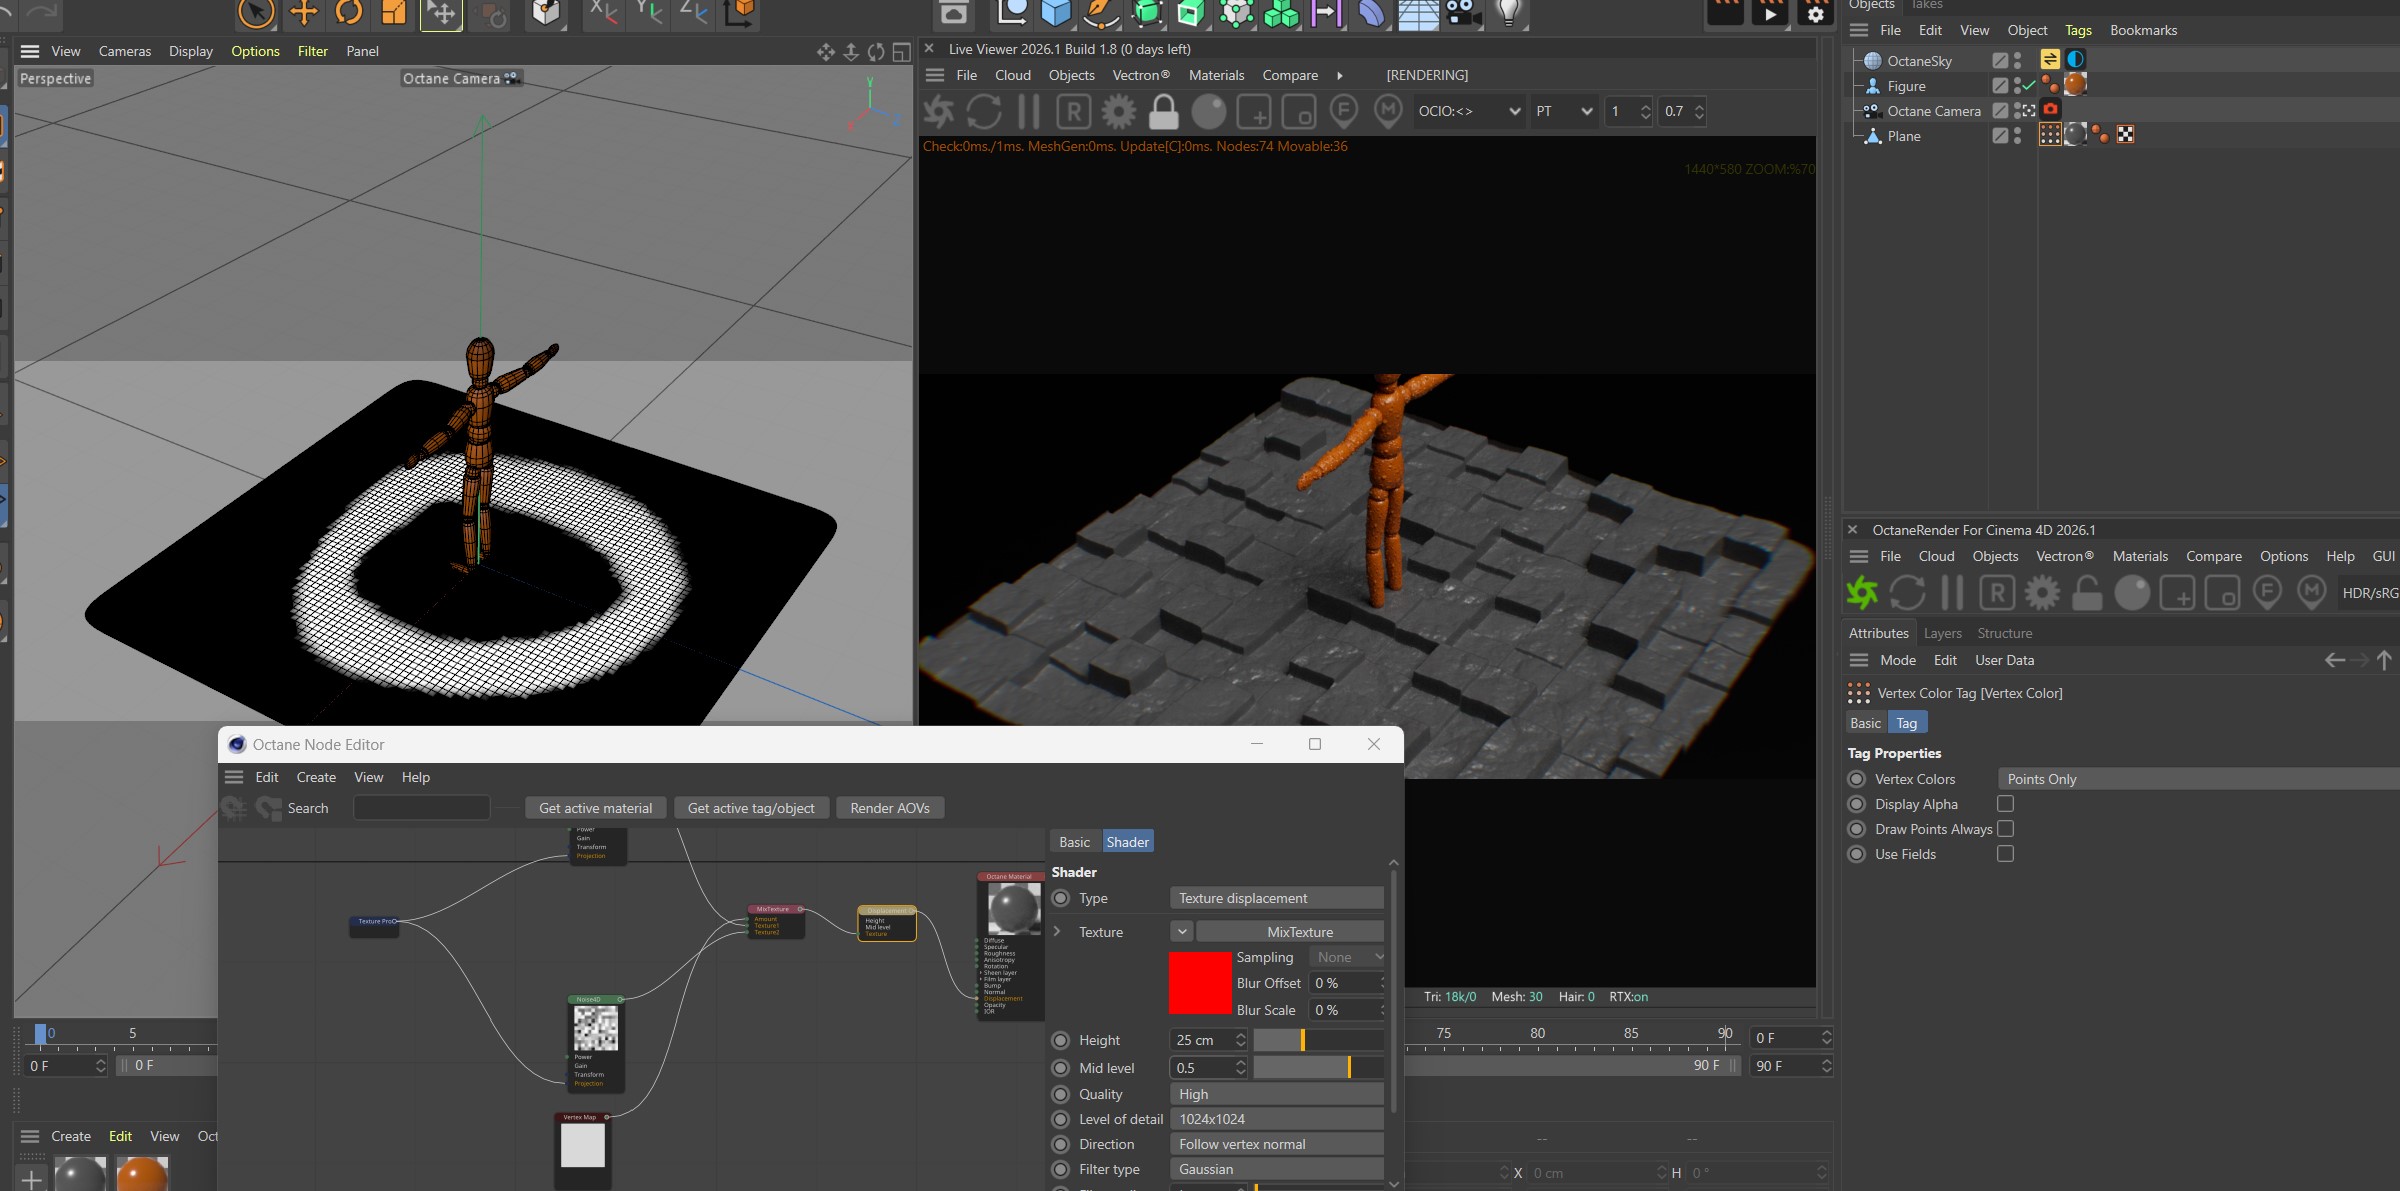Enable the Display Alpha checkbox

pyautogui.click(x=2005, y=804)
